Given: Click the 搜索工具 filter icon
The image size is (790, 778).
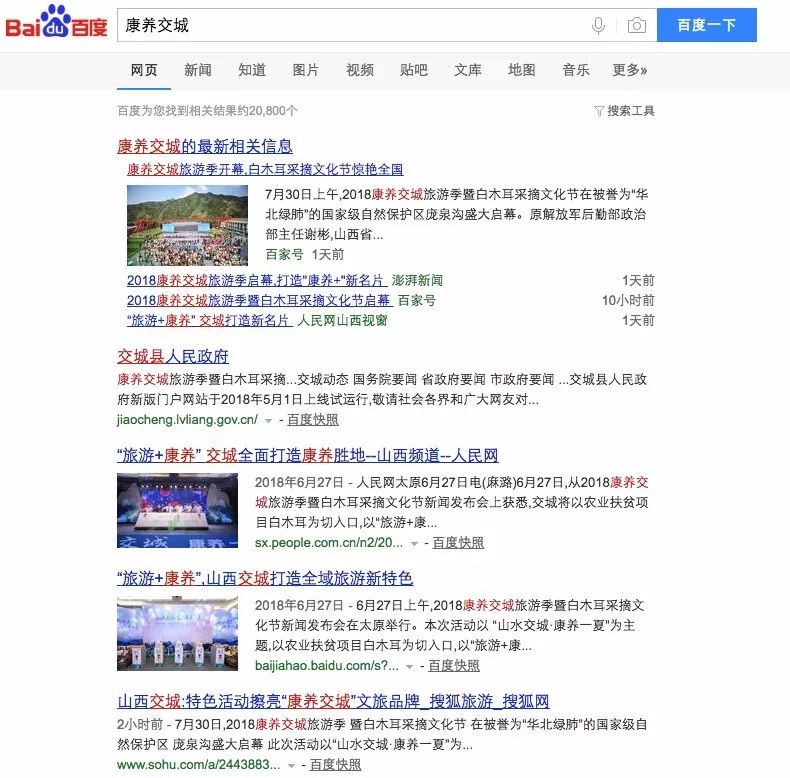Looking at the screenshot, I should [x=599, y=111].
